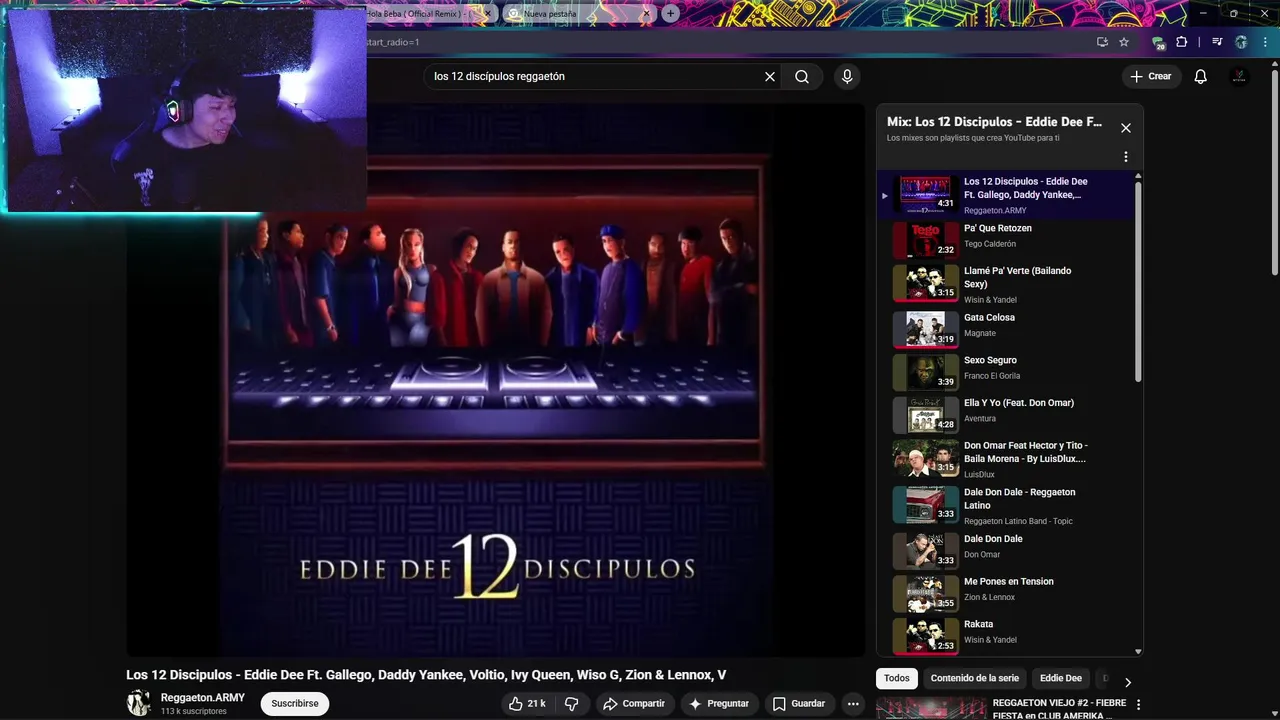Viewport: 1280px width, 720px height.
Task: Select the Eddie Dee filter chip
Action: pyautogui.click(x=1061, y=678)
